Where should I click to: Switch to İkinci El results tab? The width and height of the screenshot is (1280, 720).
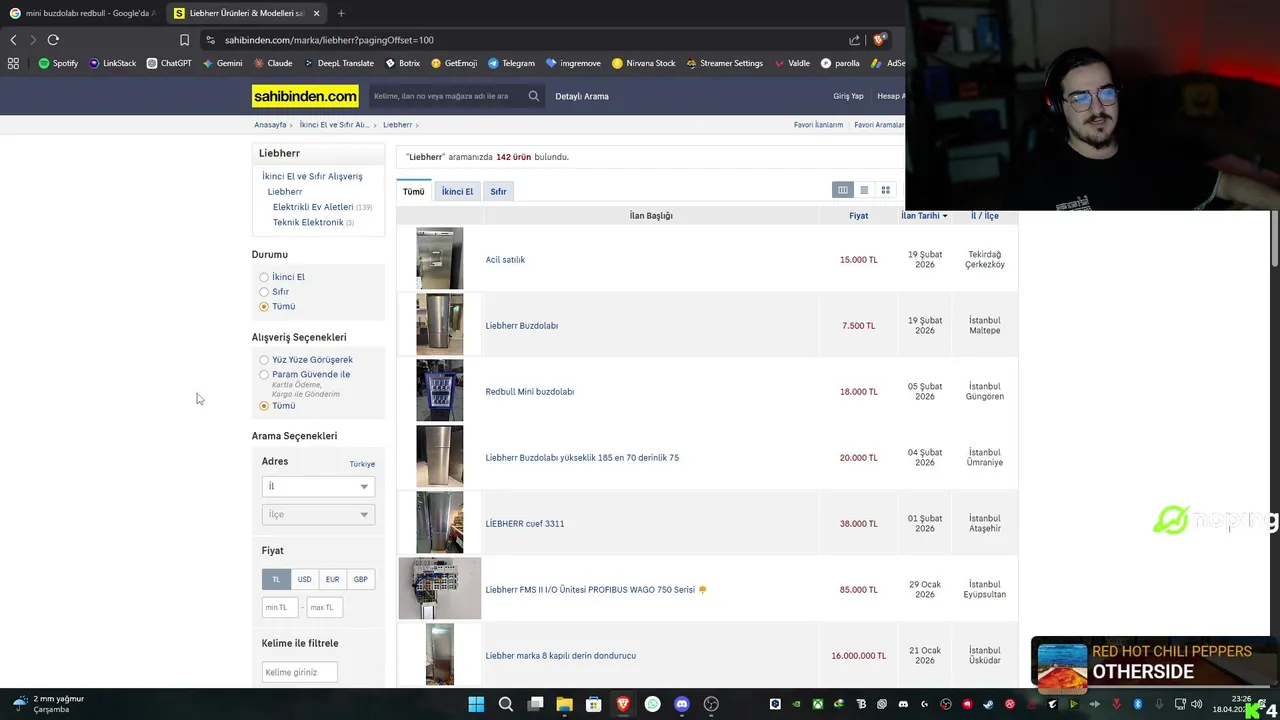(457, 191)
